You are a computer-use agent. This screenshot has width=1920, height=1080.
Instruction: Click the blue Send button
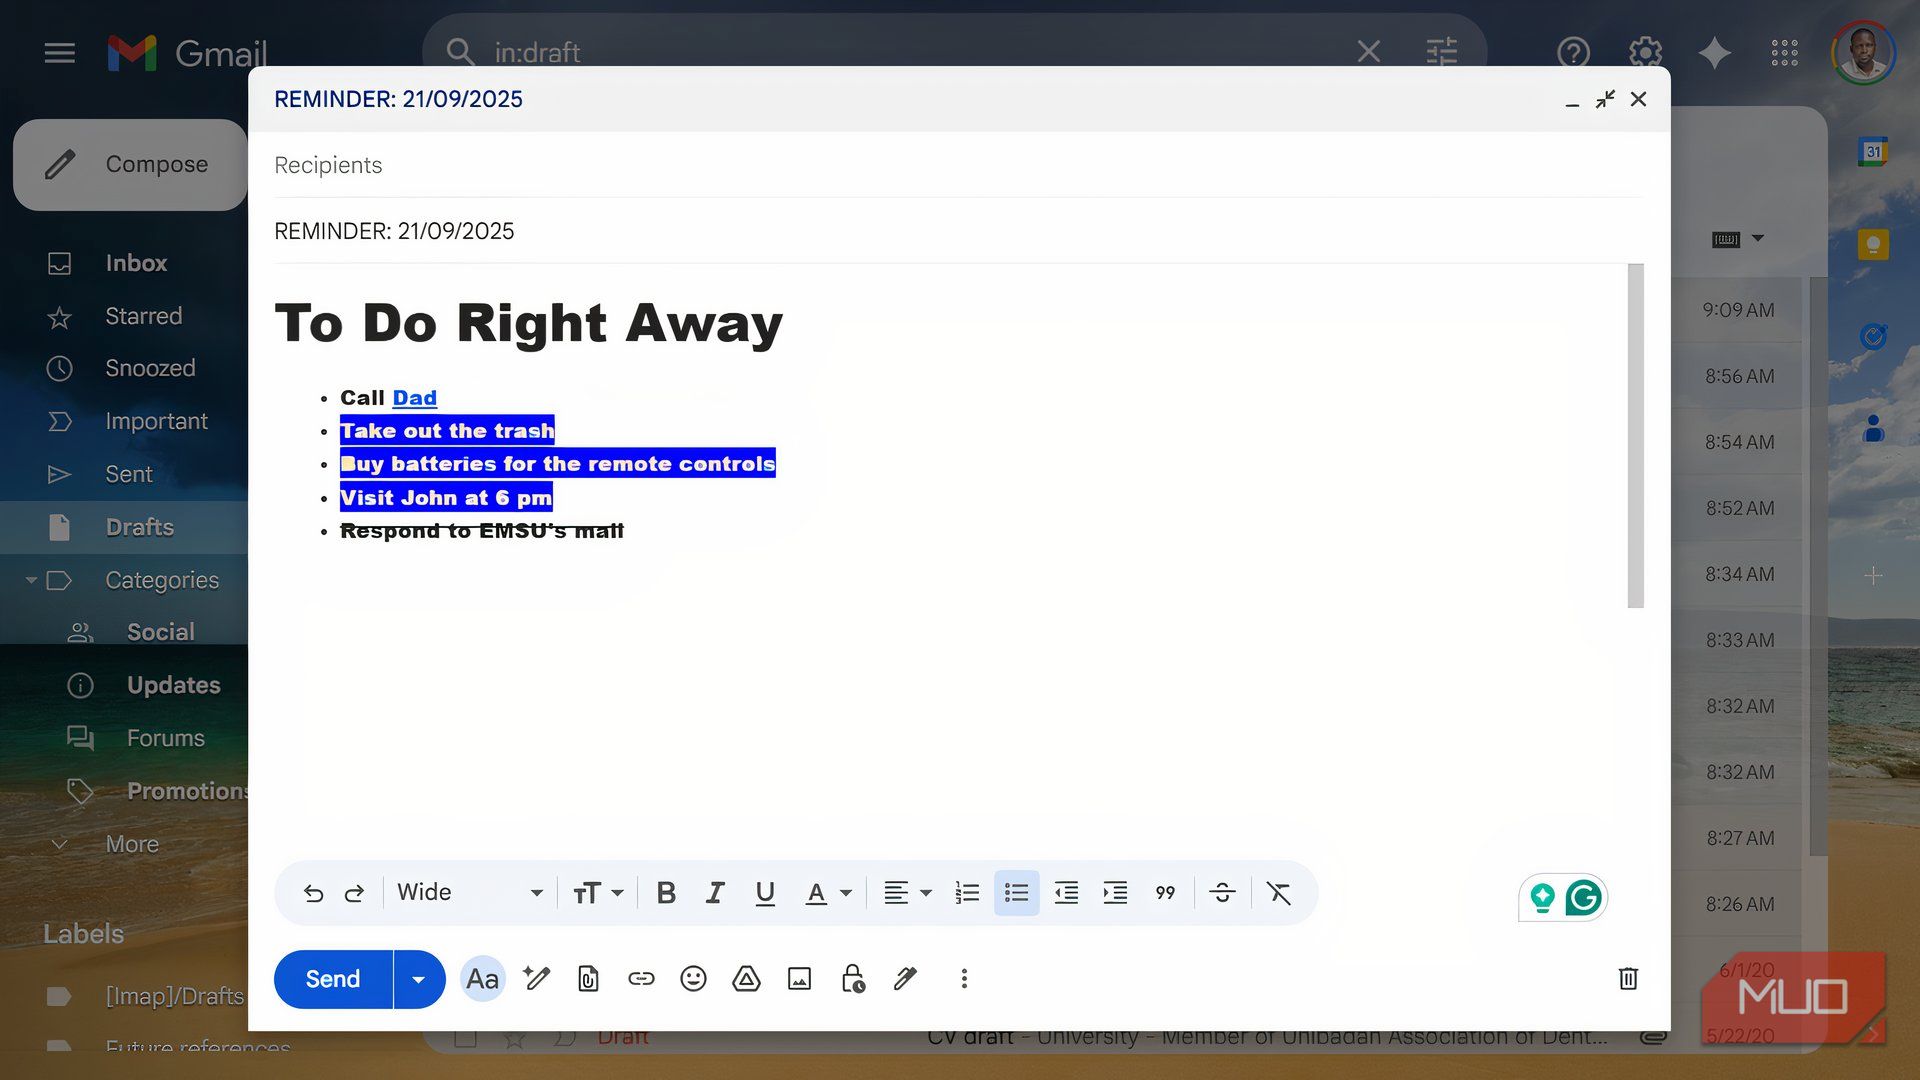333,979
